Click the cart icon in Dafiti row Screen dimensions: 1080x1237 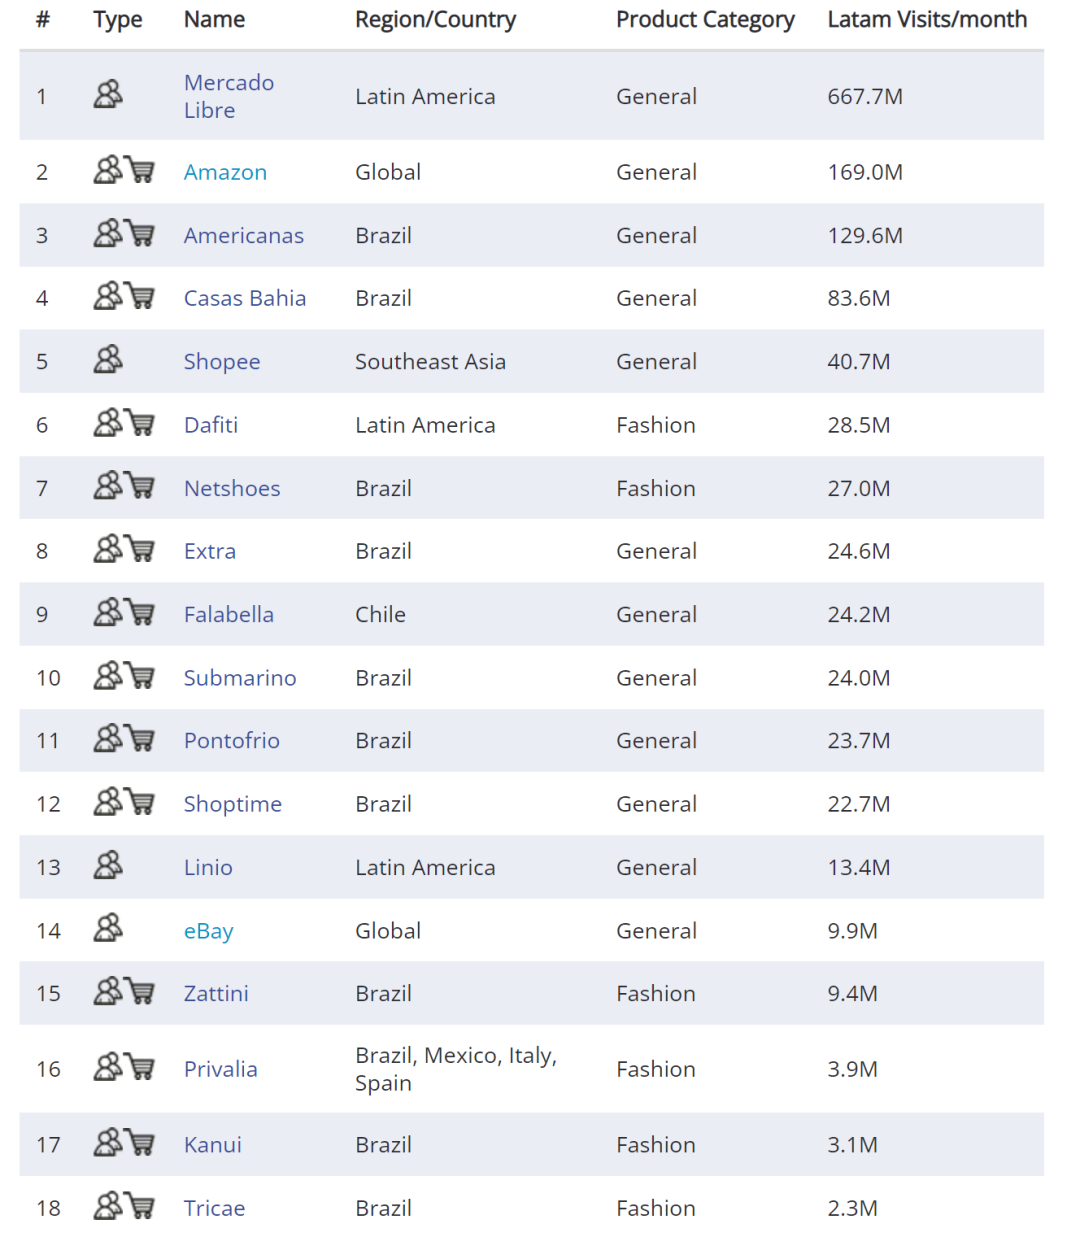(x=141, y=424)
